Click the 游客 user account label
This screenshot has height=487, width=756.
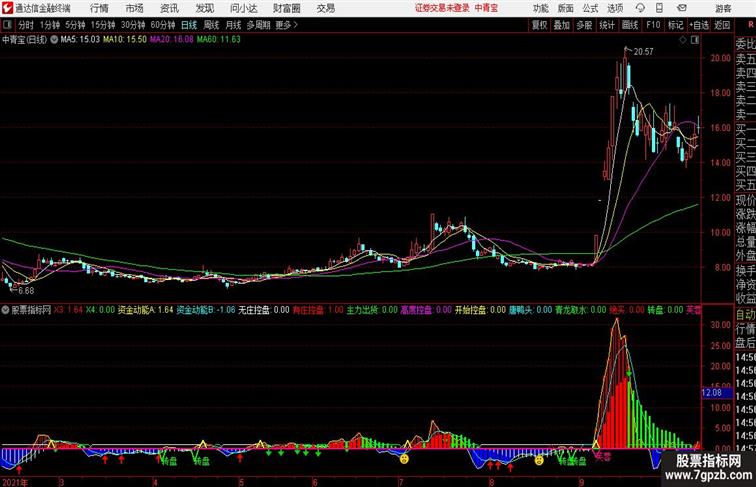click(x=723, y=8)
